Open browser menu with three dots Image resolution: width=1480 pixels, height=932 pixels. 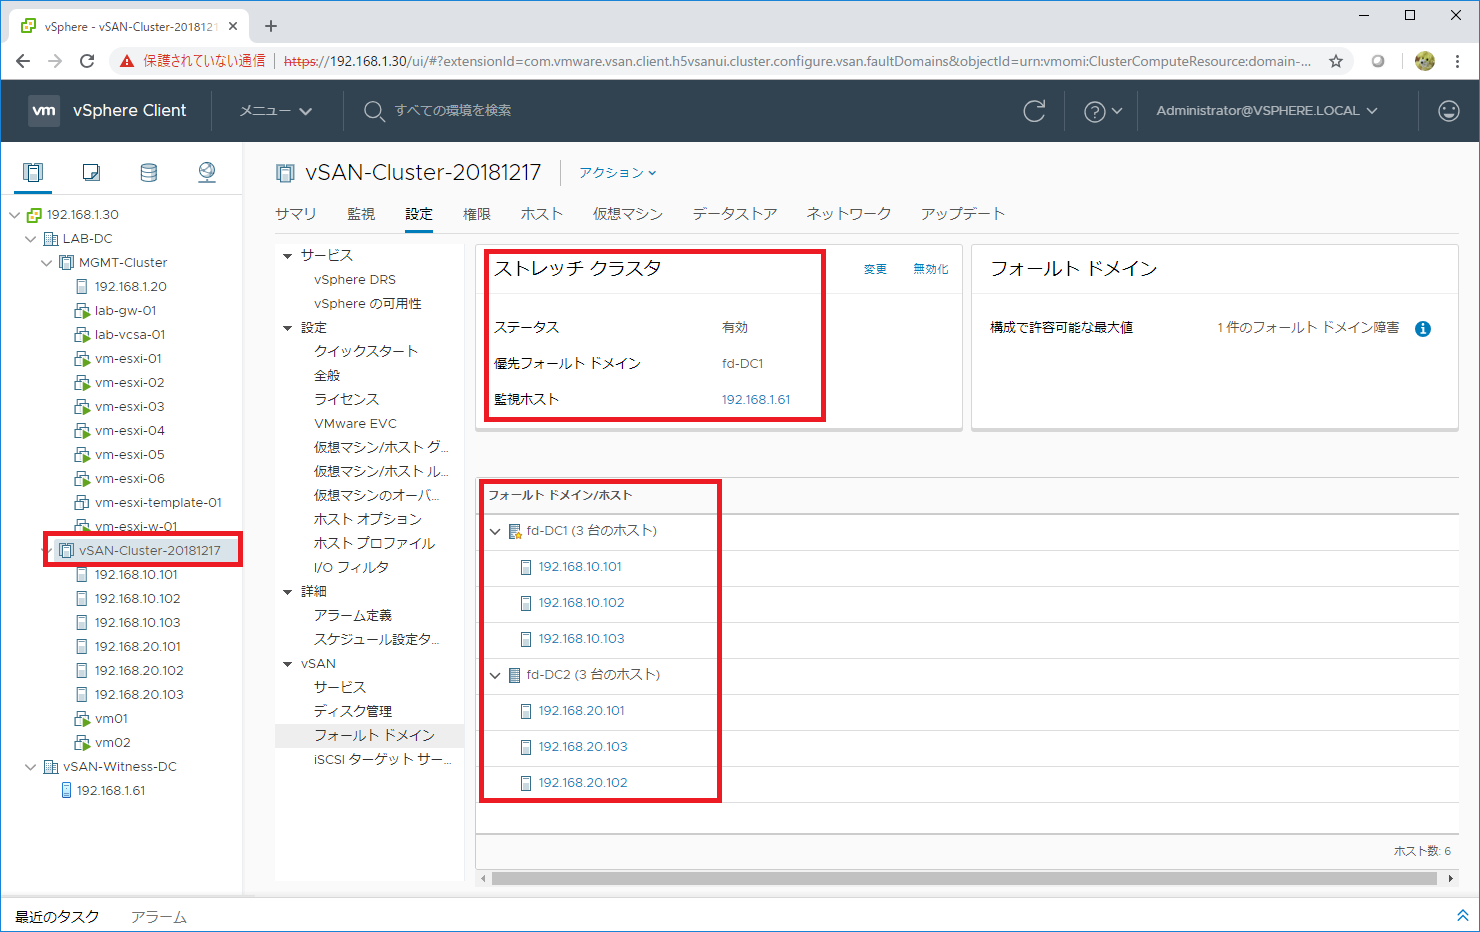coord(1457,61)
